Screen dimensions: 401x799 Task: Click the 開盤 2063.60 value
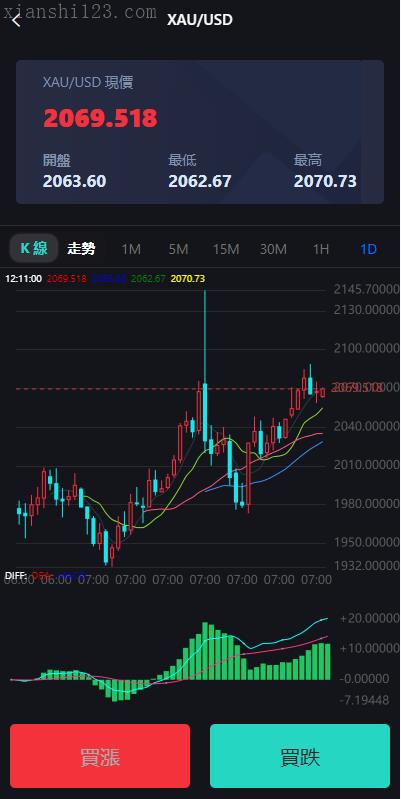(74, 181)
